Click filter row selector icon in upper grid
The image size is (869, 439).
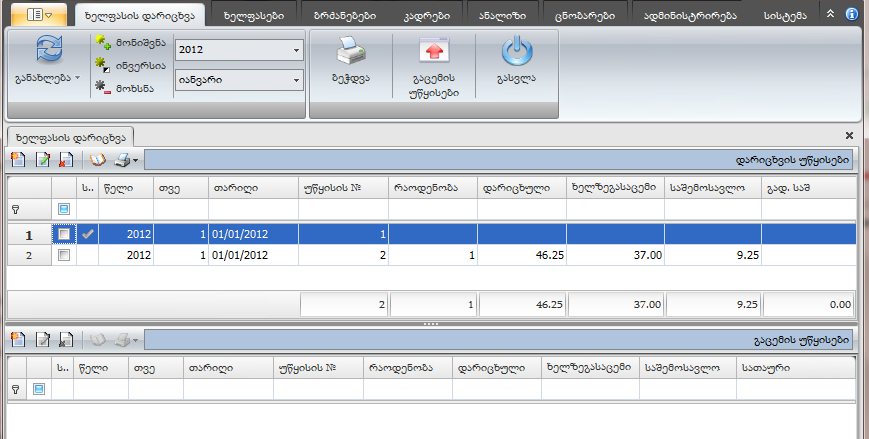pos(64,210)
